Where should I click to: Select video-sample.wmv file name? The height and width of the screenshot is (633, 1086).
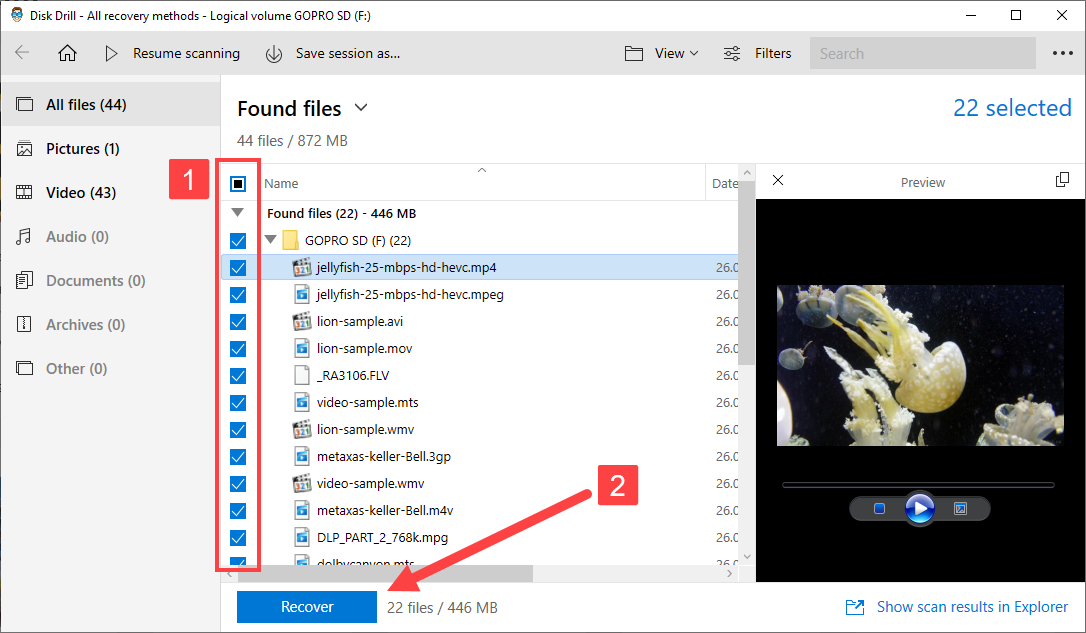(371, 483)
